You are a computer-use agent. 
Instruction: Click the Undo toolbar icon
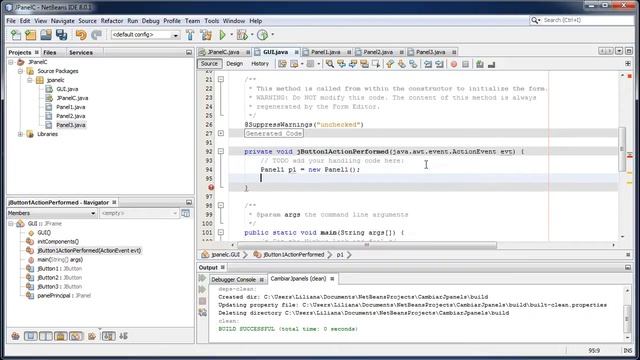tap(81, 35)
